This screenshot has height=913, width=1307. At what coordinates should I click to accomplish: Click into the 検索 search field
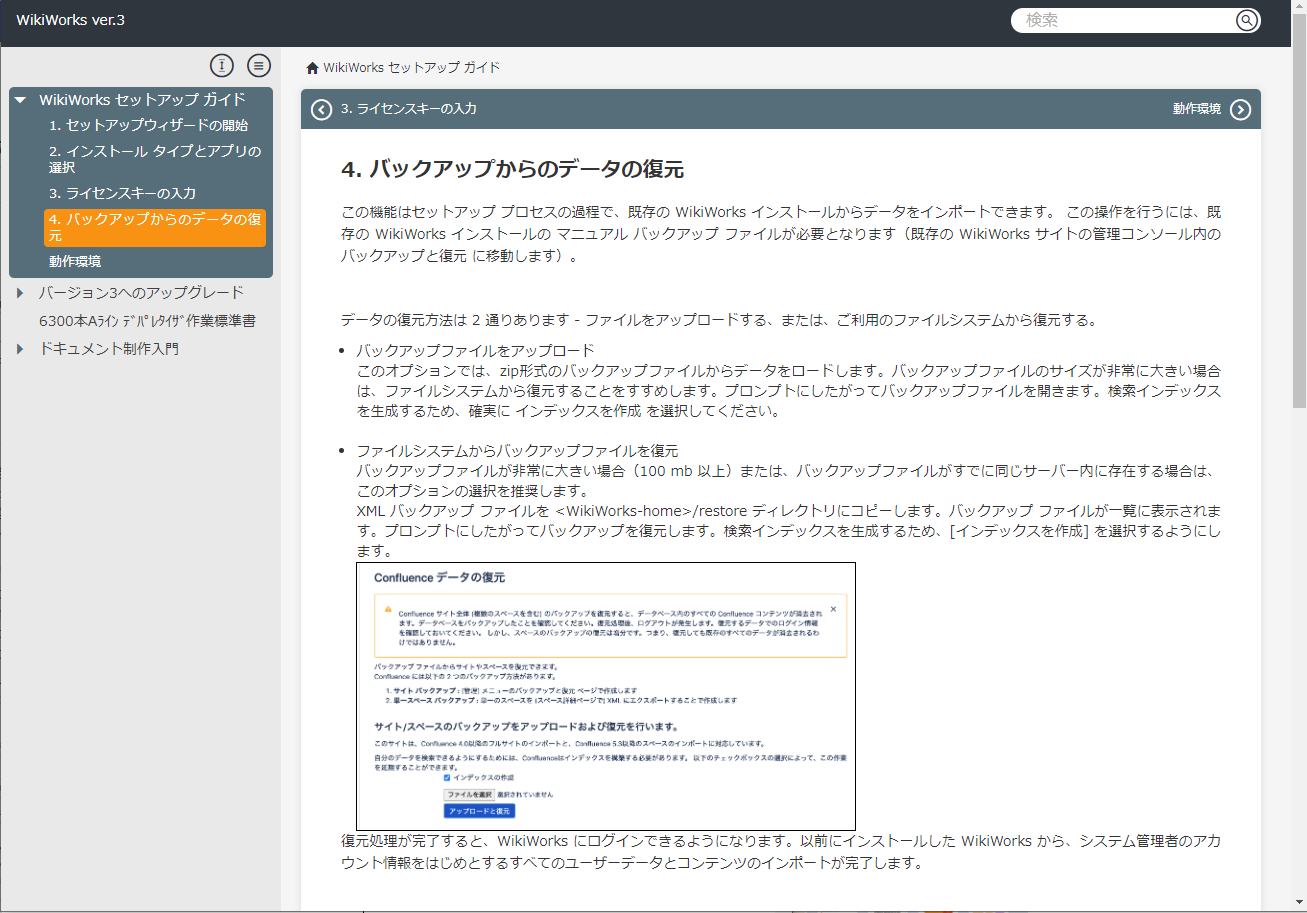point(1125,20)
